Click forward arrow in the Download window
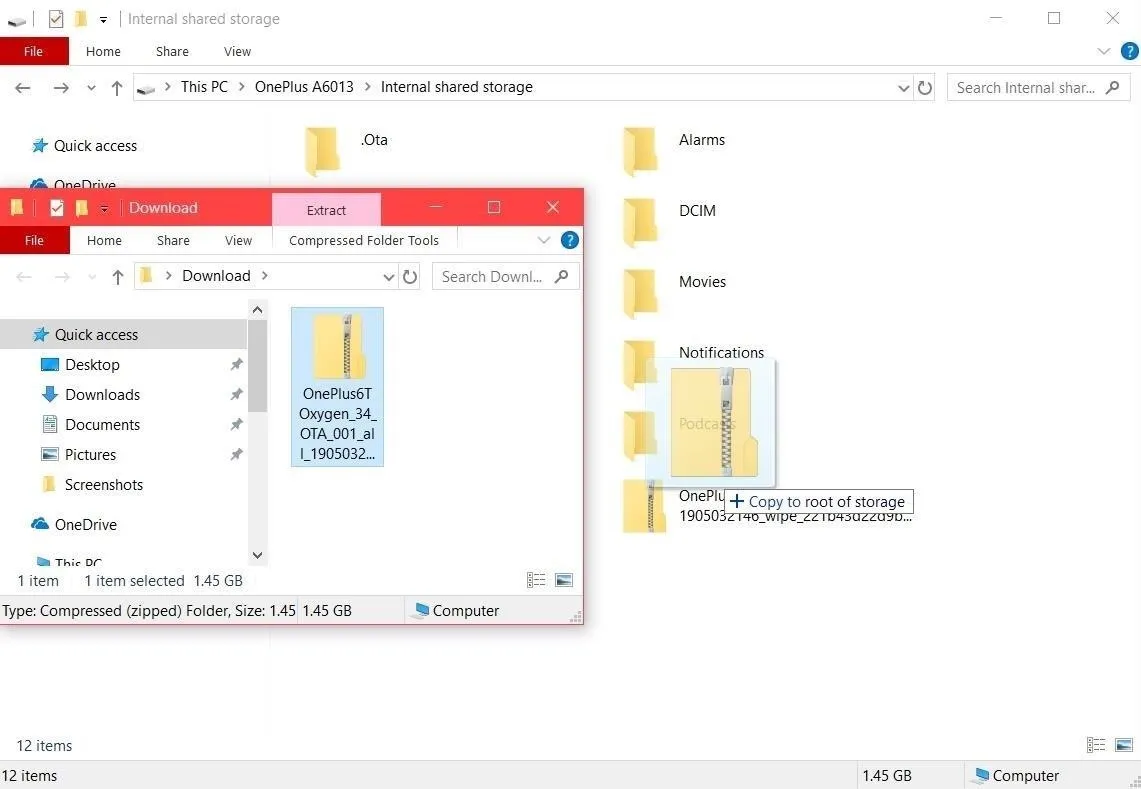 62,277
